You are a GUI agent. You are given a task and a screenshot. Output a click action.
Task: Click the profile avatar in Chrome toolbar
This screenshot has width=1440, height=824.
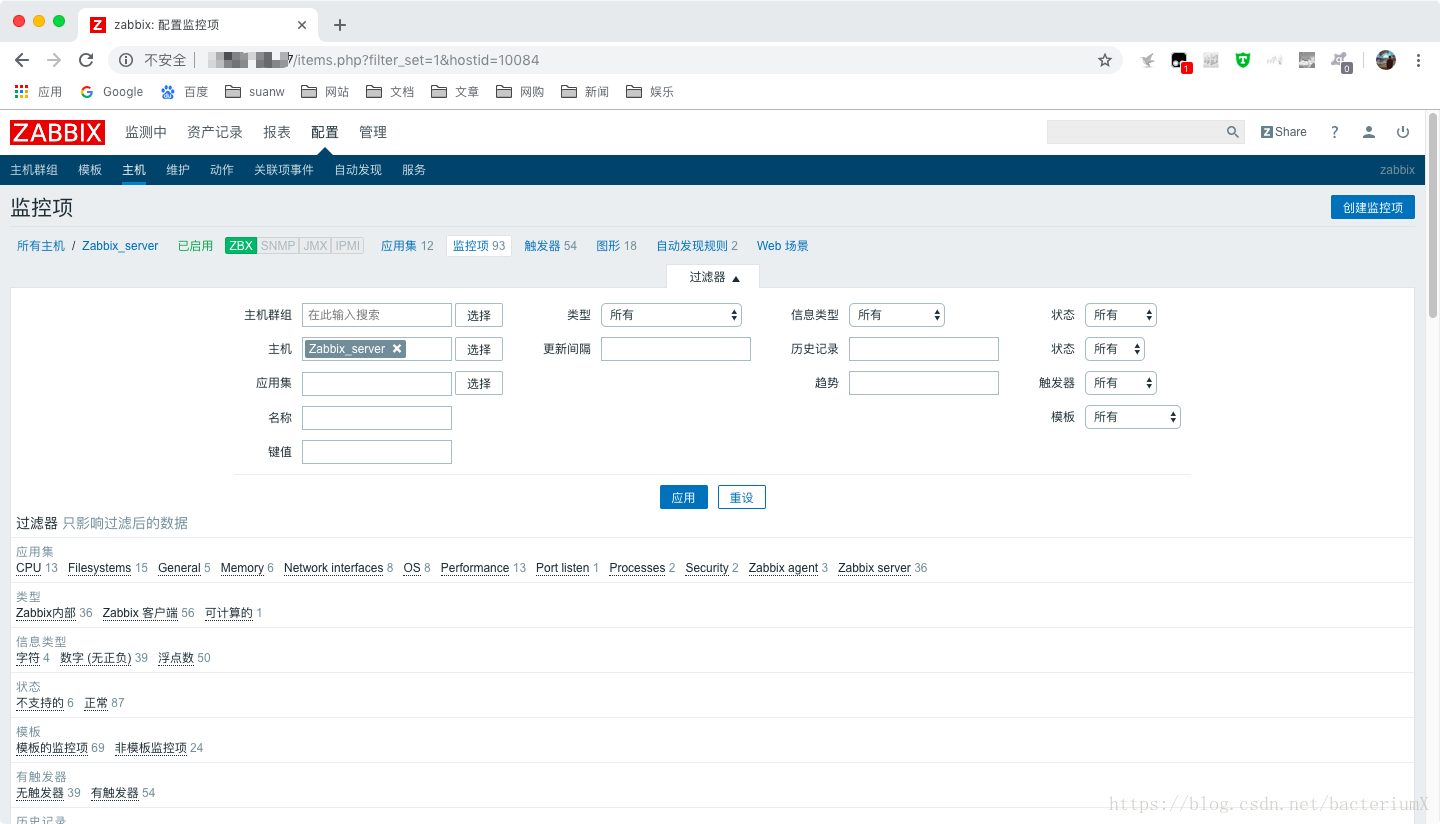(1386, 60)
